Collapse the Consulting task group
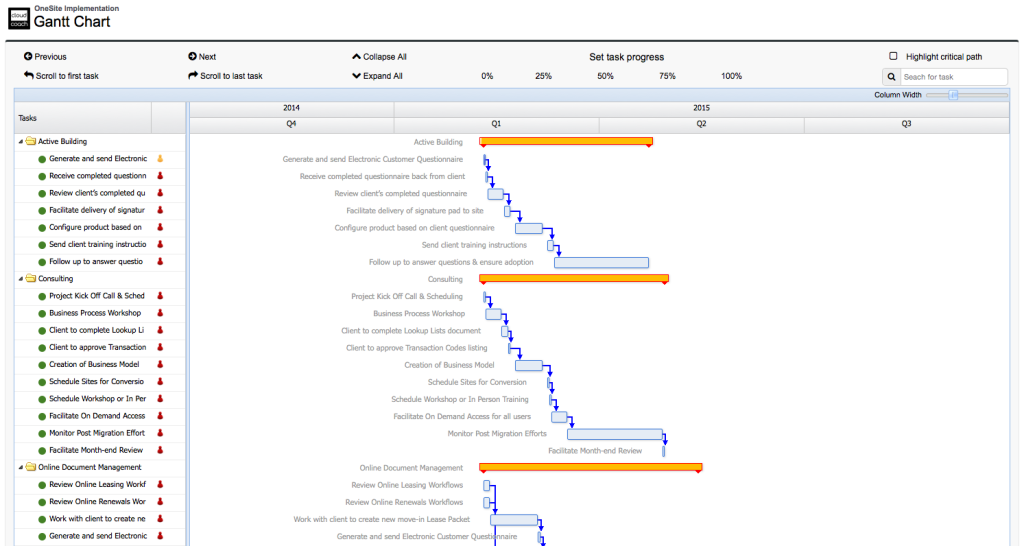 pos(21,279)
